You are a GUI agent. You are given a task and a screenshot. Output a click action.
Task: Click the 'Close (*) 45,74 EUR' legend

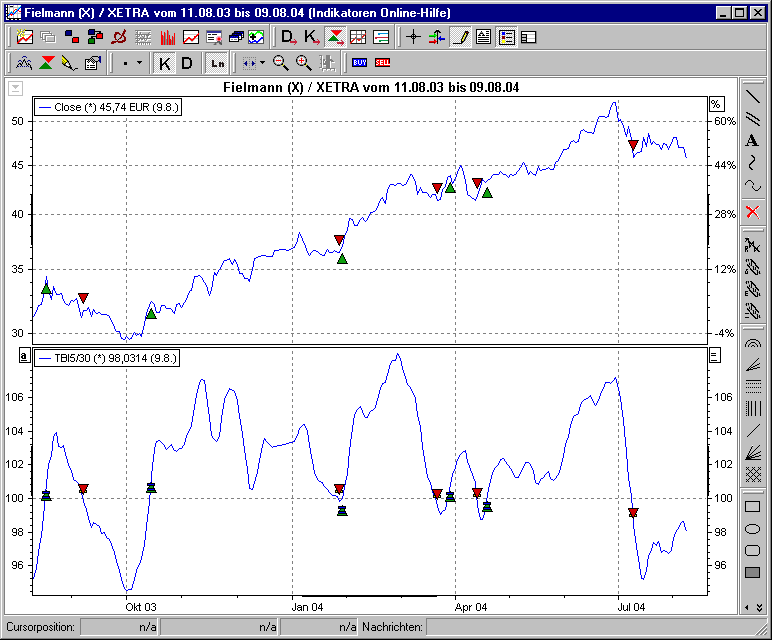coord(108,107)
